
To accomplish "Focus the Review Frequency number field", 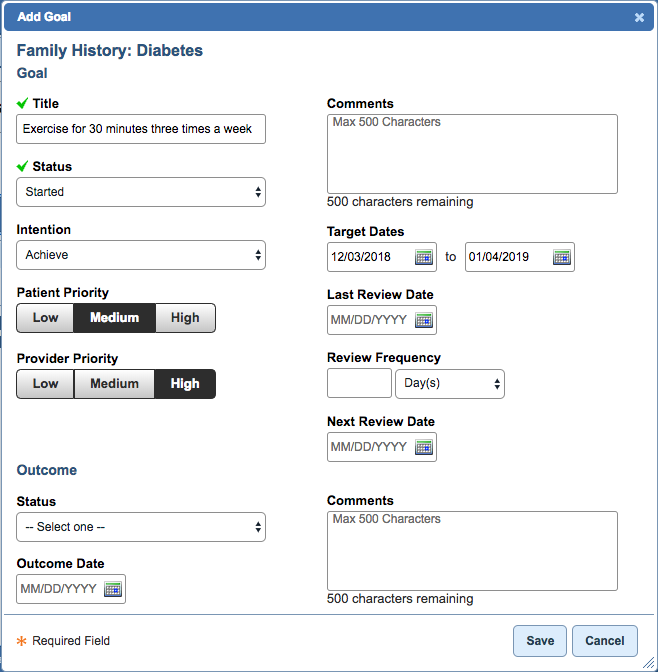I will click(359, 383).
